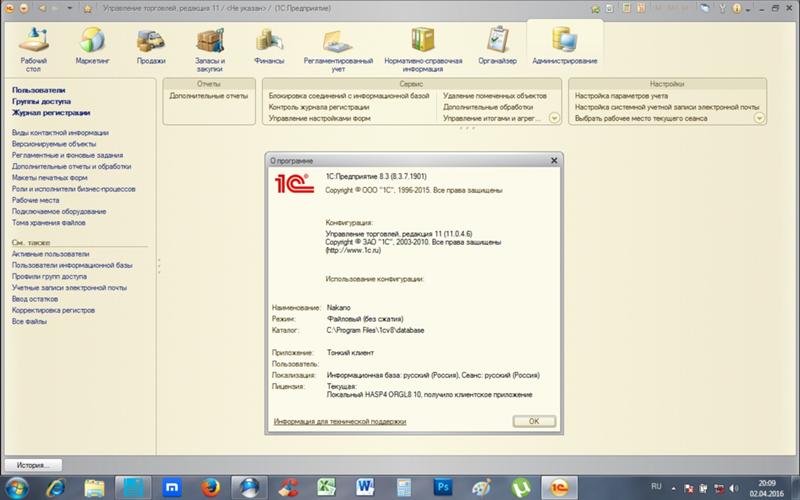
Task: Open Профили групп доступа
Action: pyautogui.click(x=49, y=276)
